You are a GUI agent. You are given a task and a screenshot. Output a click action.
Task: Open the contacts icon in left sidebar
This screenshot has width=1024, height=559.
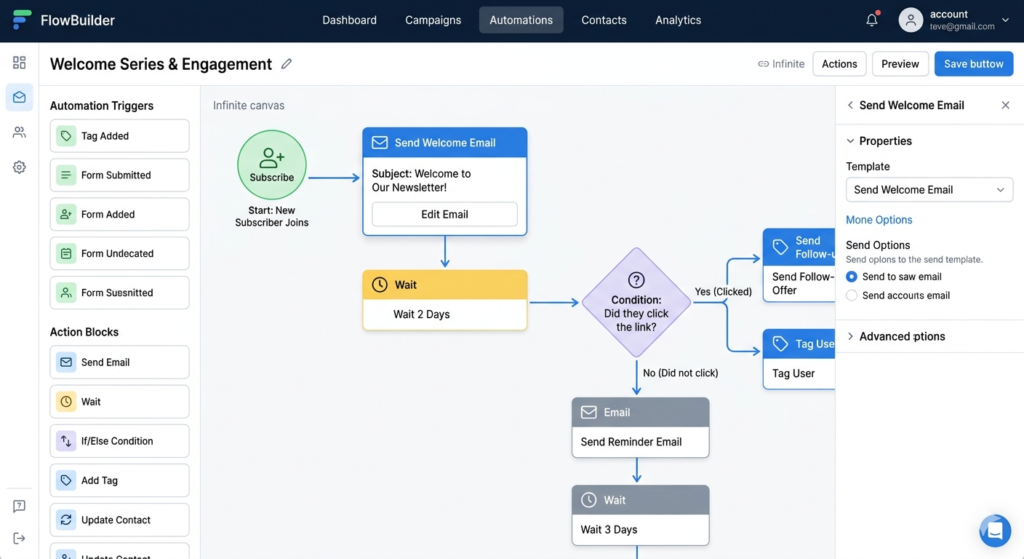(x=19, y=132)
